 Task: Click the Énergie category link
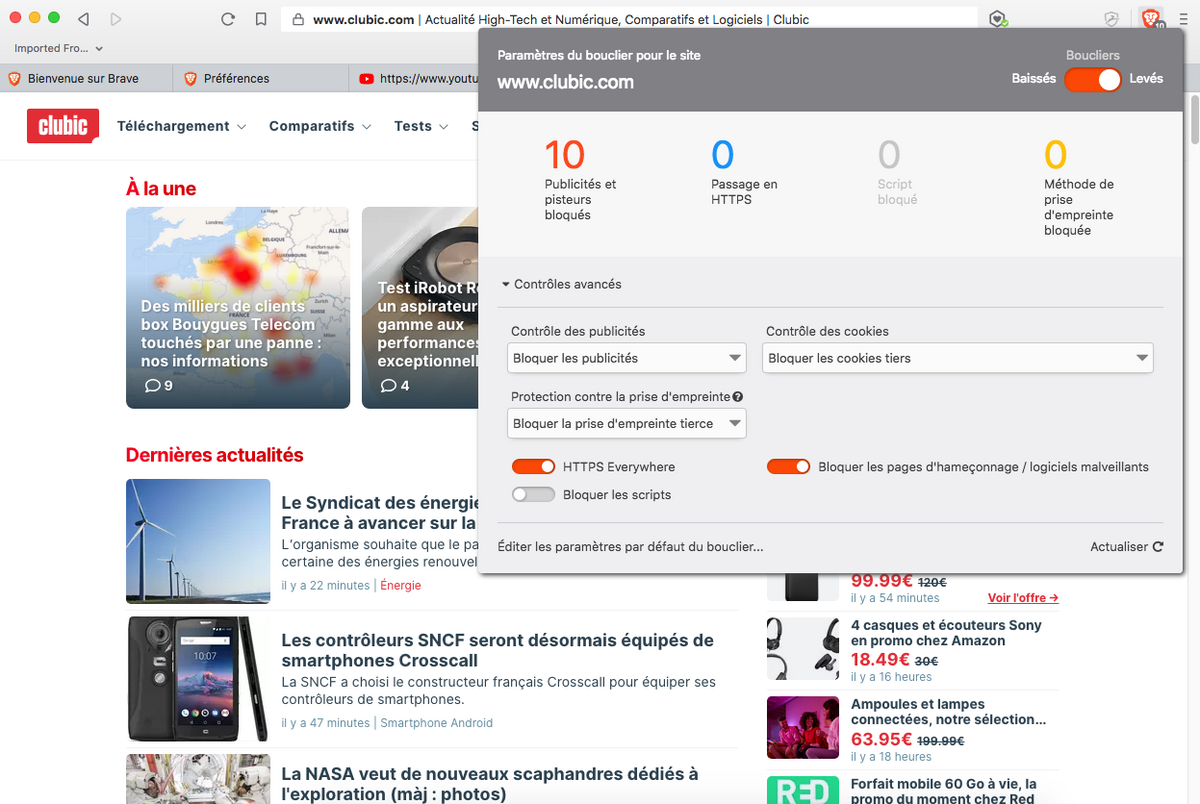(x=400, y=585)
